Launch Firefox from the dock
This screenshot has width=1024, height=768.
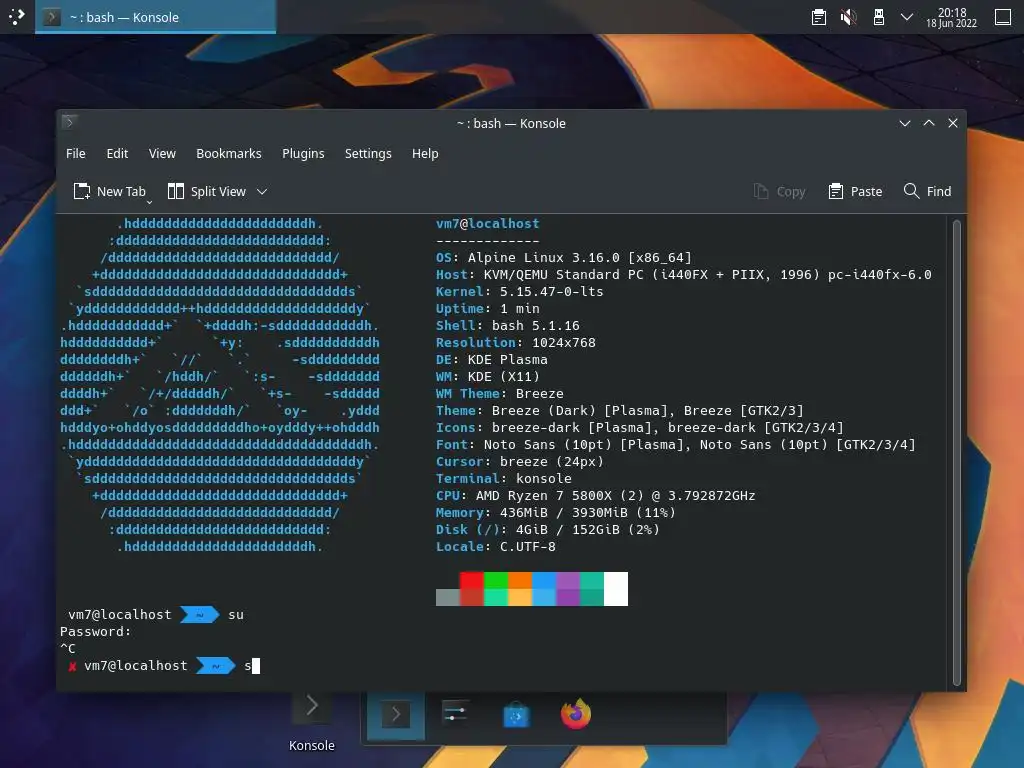coord(575,714)
